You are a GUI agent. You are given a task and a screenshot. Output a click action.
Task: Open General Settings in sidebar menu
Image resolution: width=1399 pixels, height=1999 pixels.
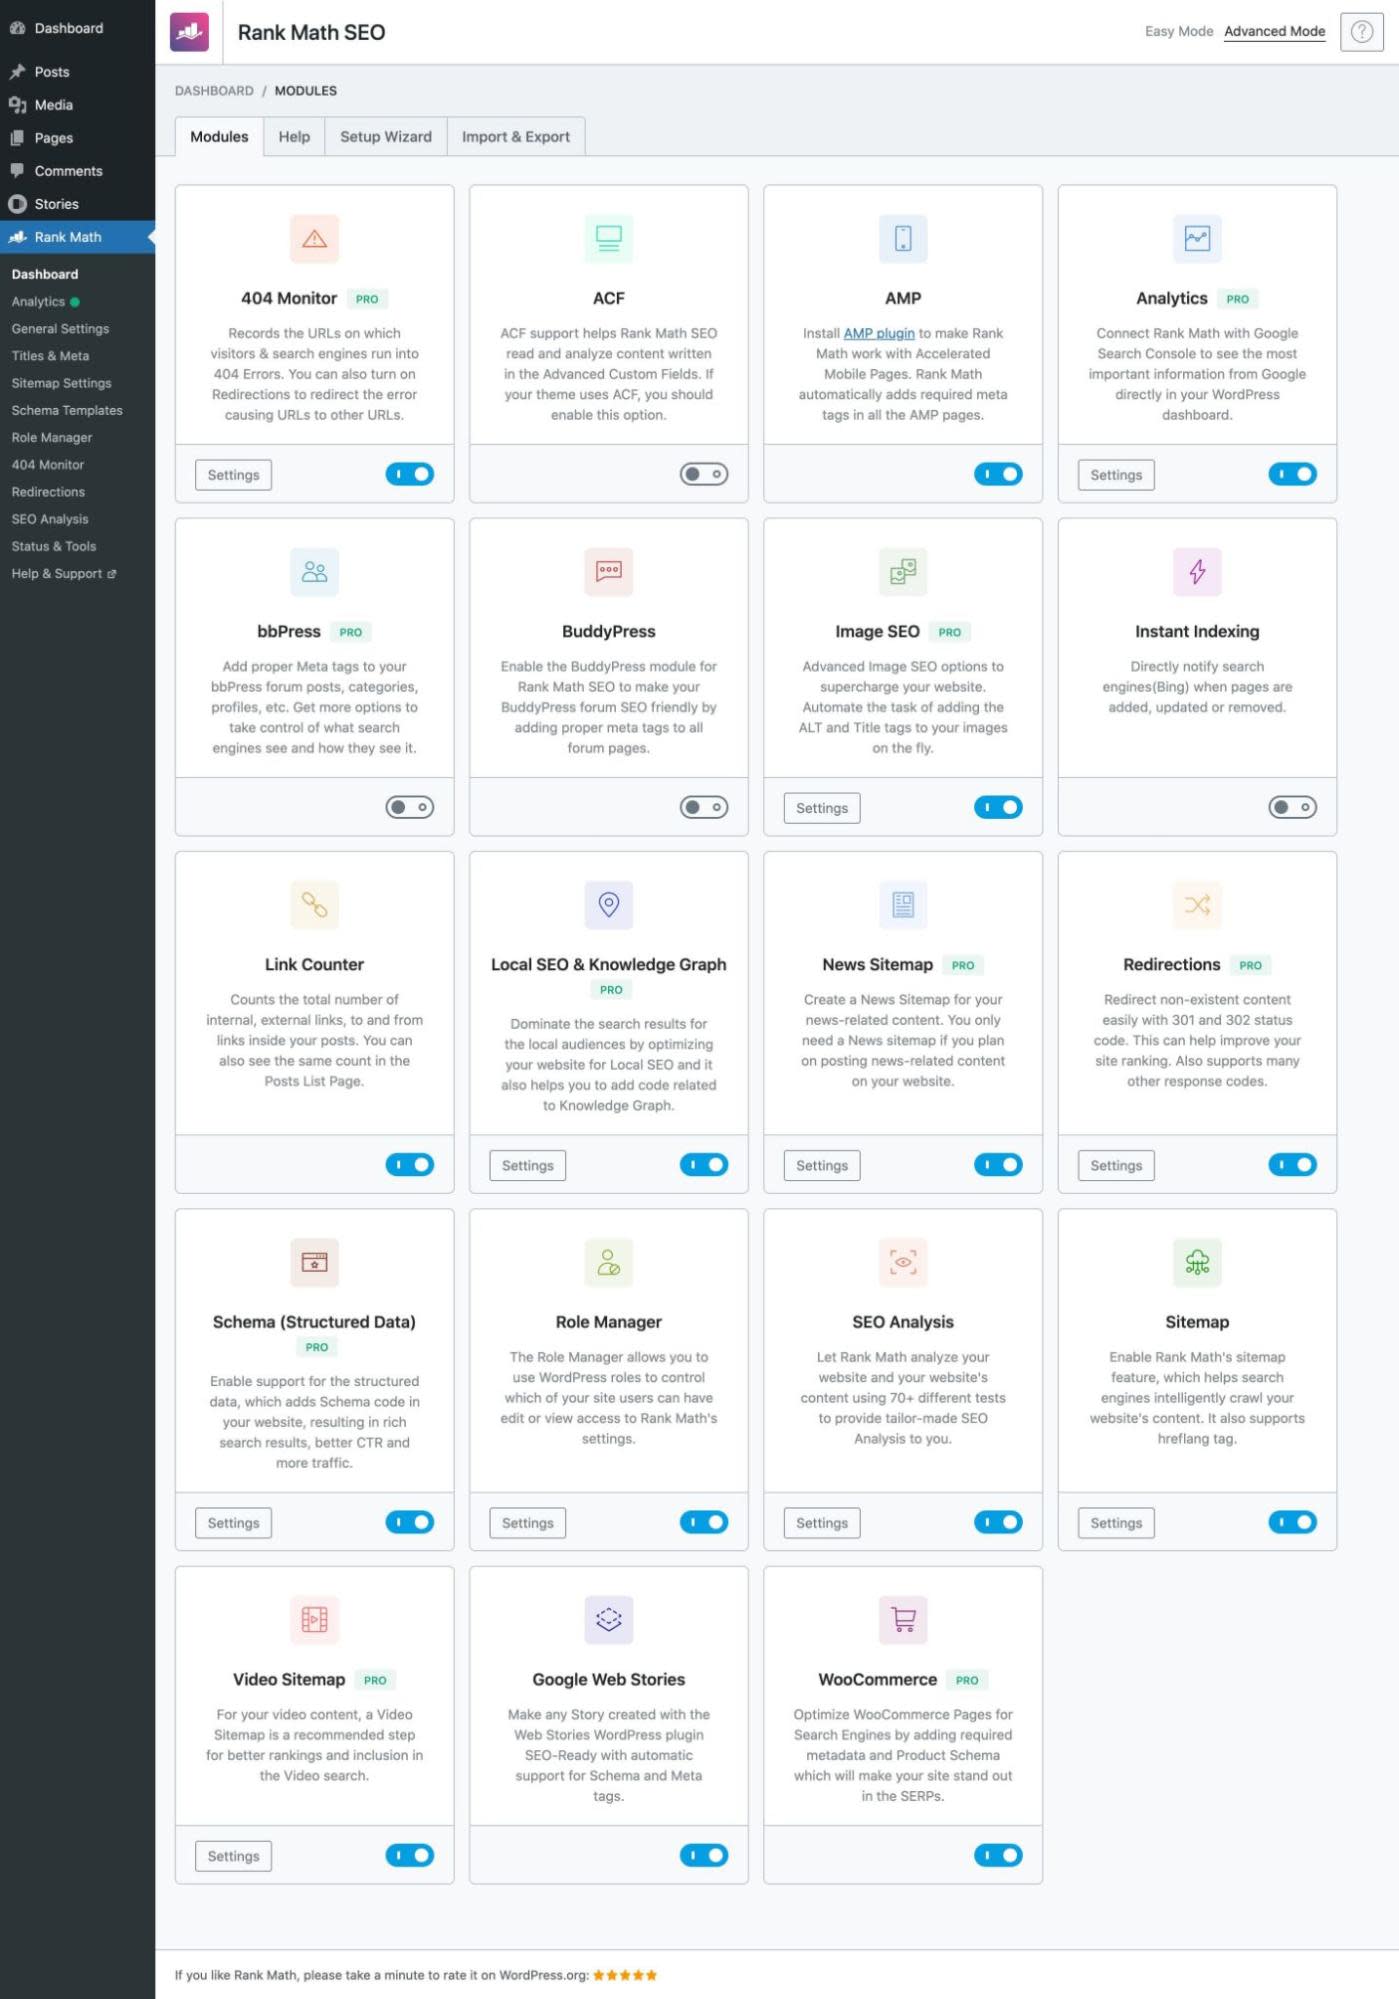pyautogui.click(x=60, y=329)
